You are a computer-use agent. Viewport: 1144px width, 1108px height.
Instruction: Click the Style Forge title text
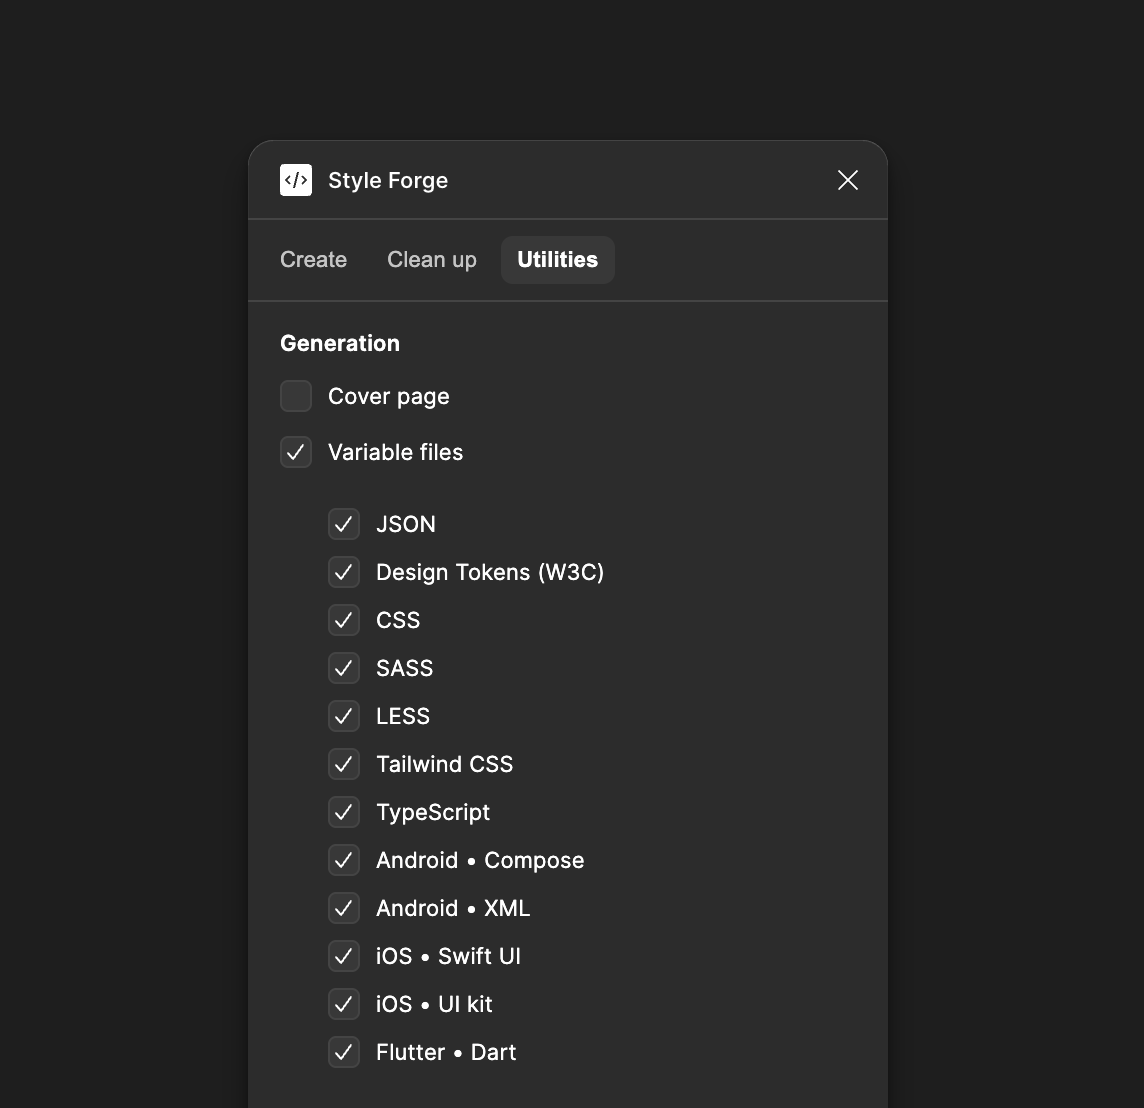point(388,181)
